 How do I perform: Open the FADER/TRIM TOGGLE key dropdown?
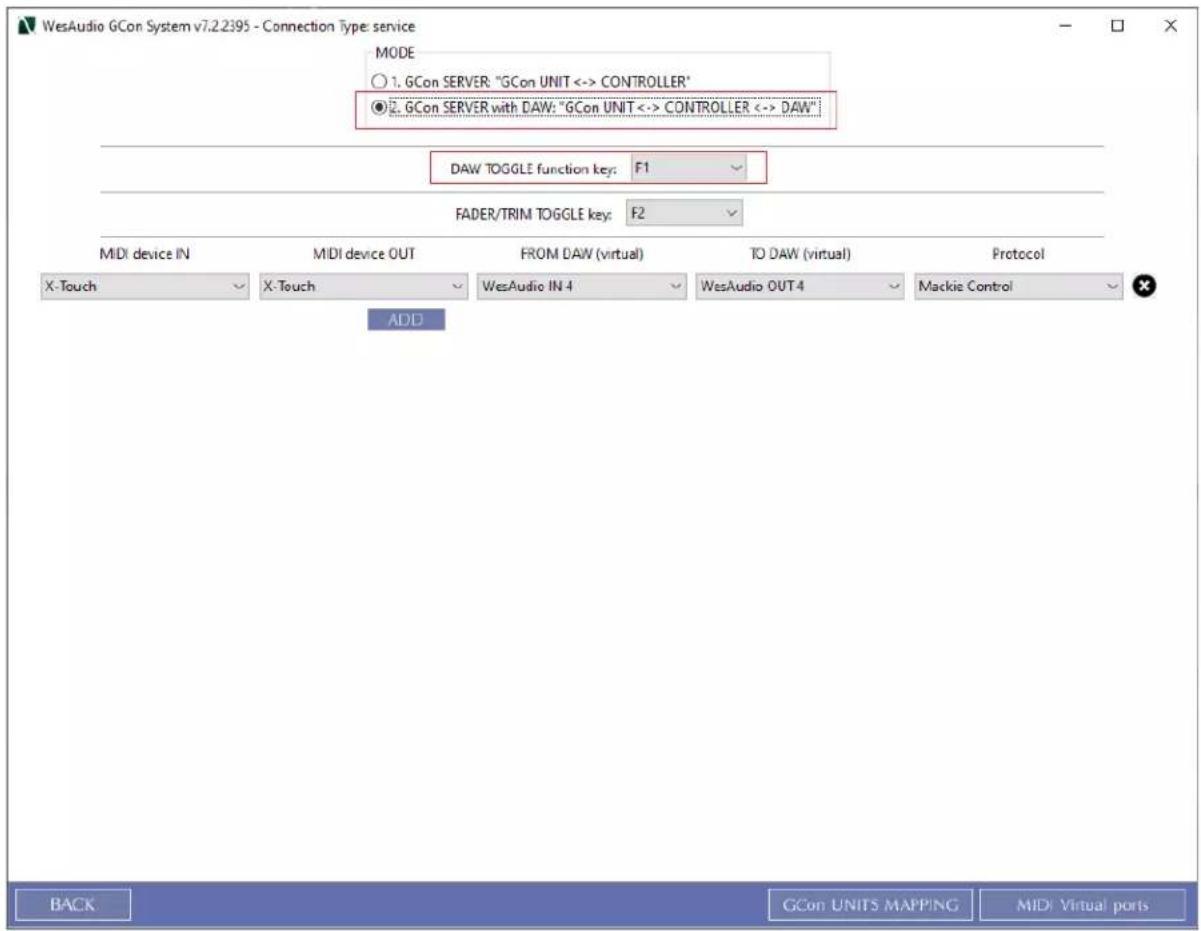point(684,213)
